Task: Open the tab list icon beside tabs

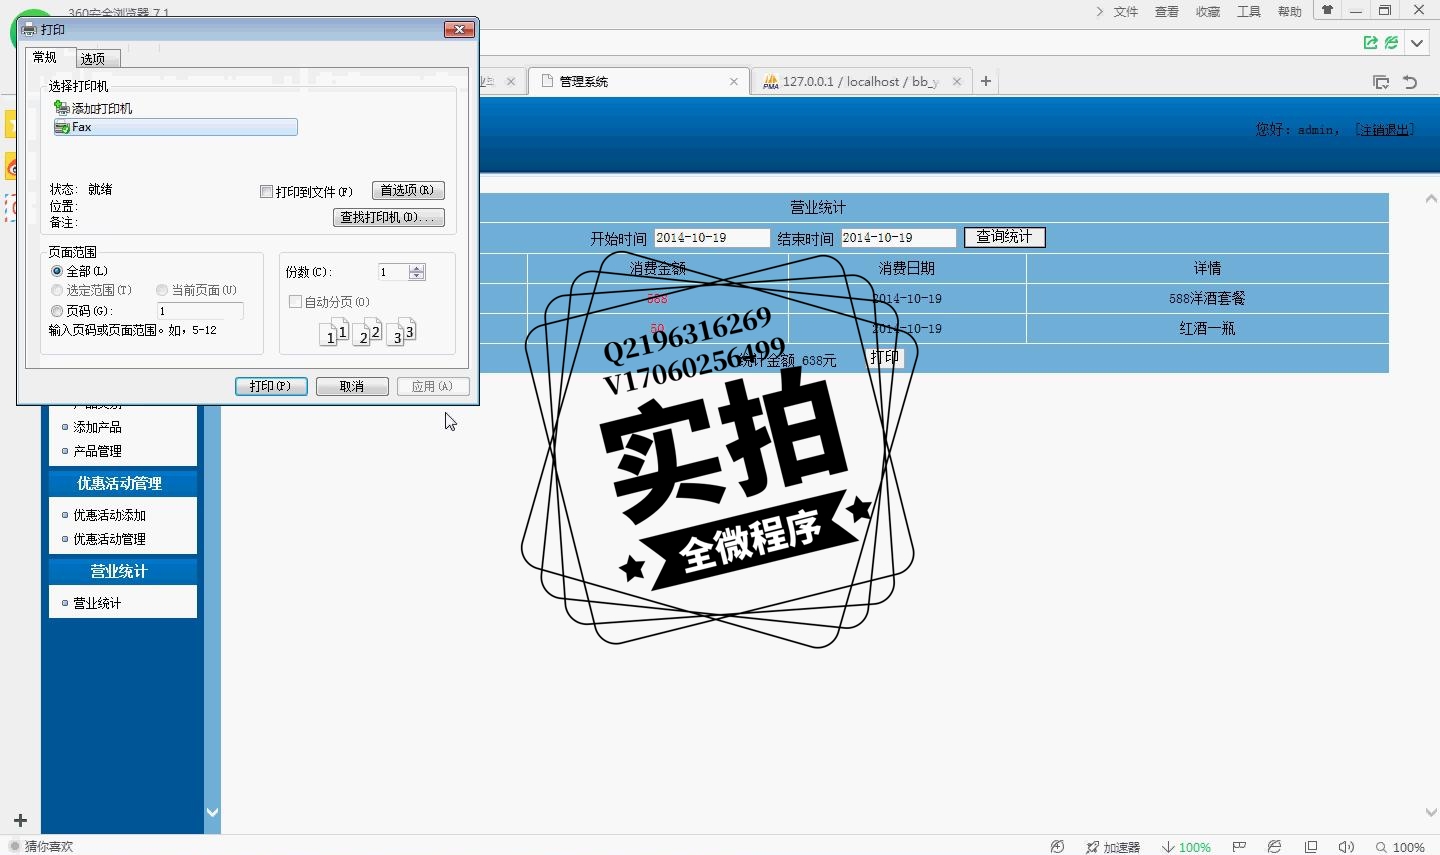Action: pos(1381,82)
